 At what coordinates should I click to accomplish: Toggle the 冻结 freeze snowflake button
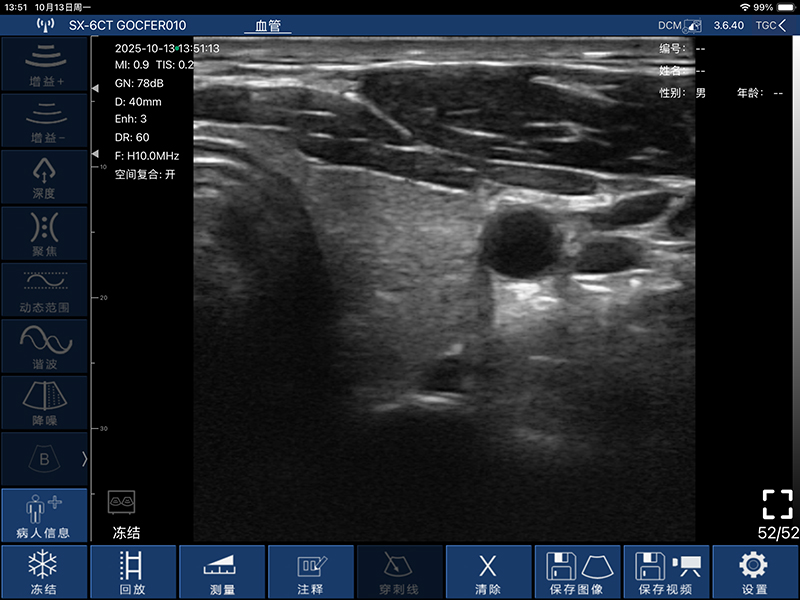pos(43,572)
